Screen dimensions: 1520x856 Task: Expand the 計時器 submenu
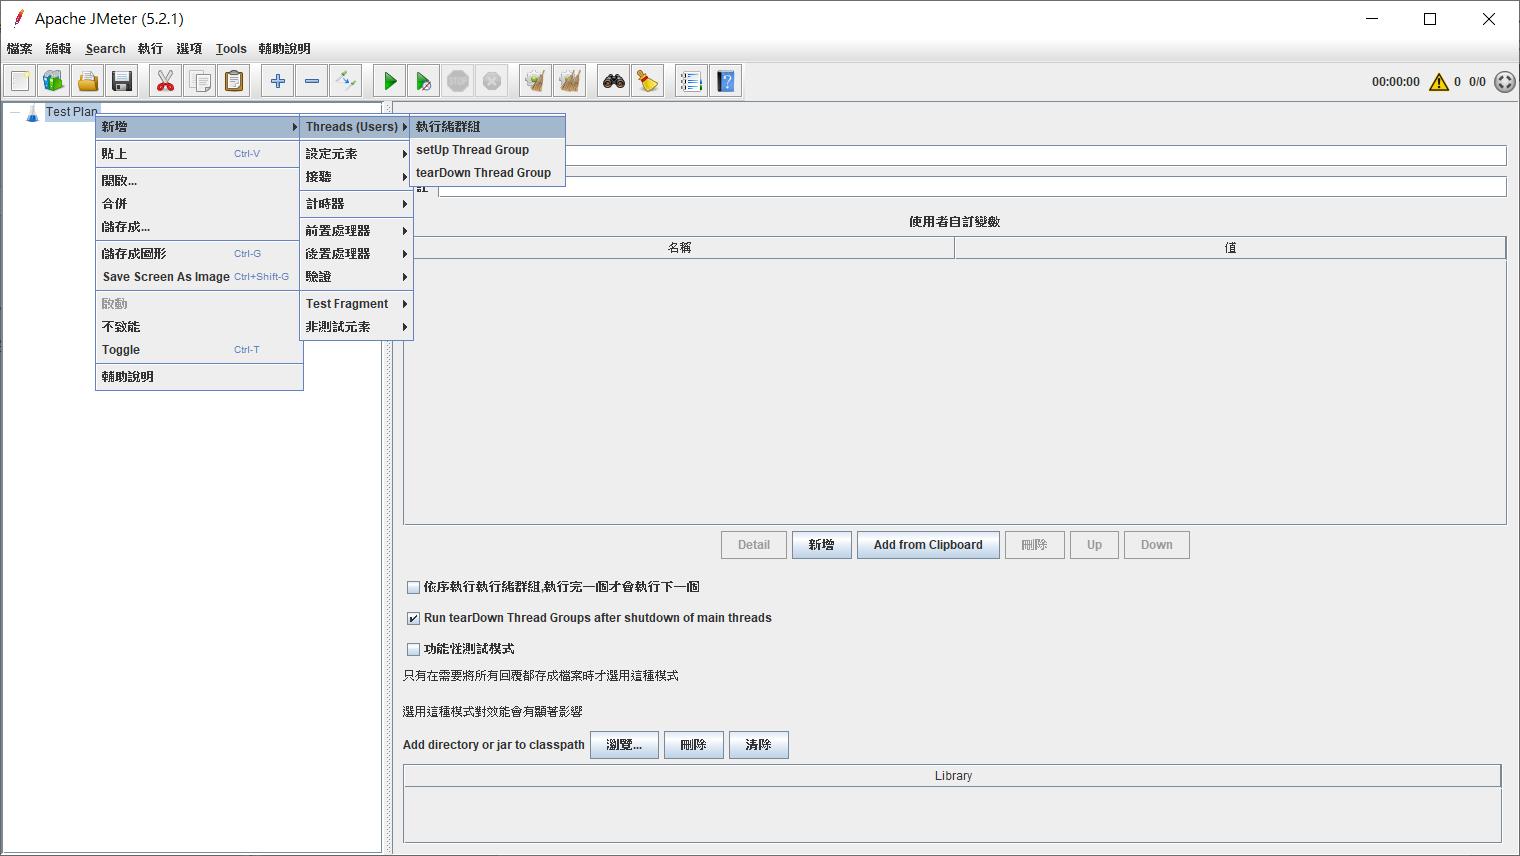(356, 204)
